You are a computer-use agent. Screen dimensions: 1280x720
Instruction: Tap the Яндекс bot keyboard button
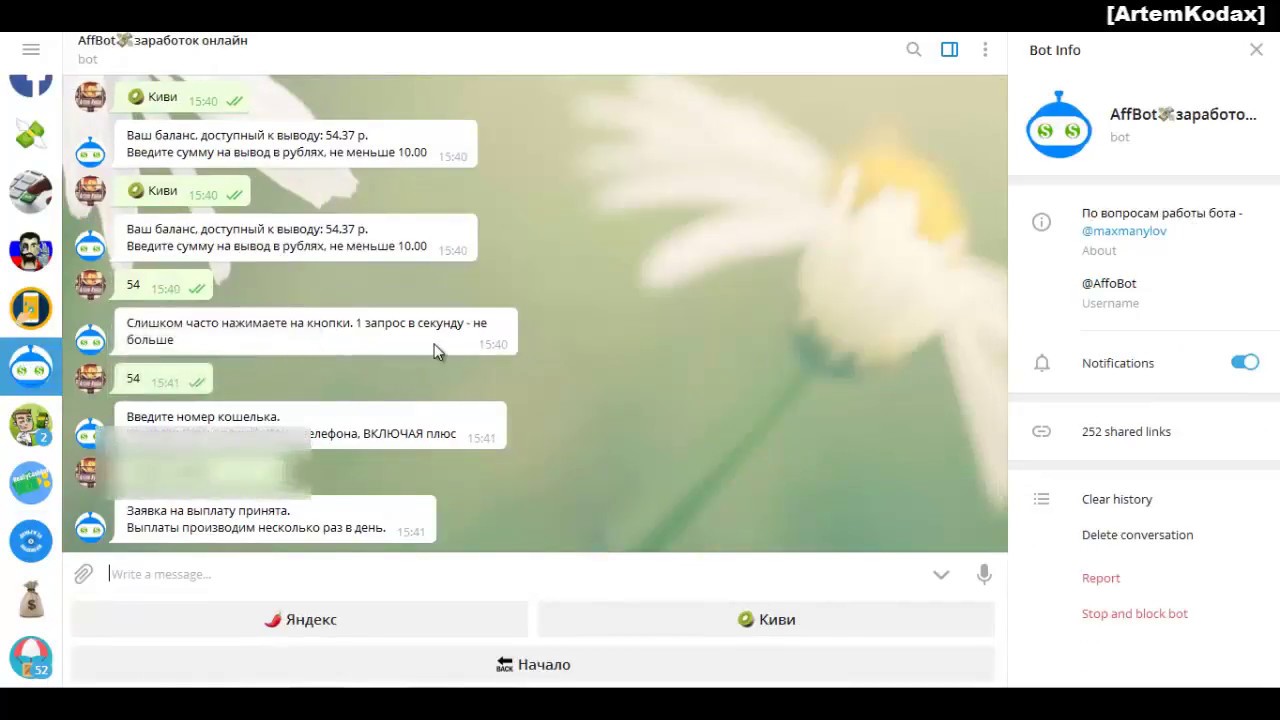tap(299, 620)
